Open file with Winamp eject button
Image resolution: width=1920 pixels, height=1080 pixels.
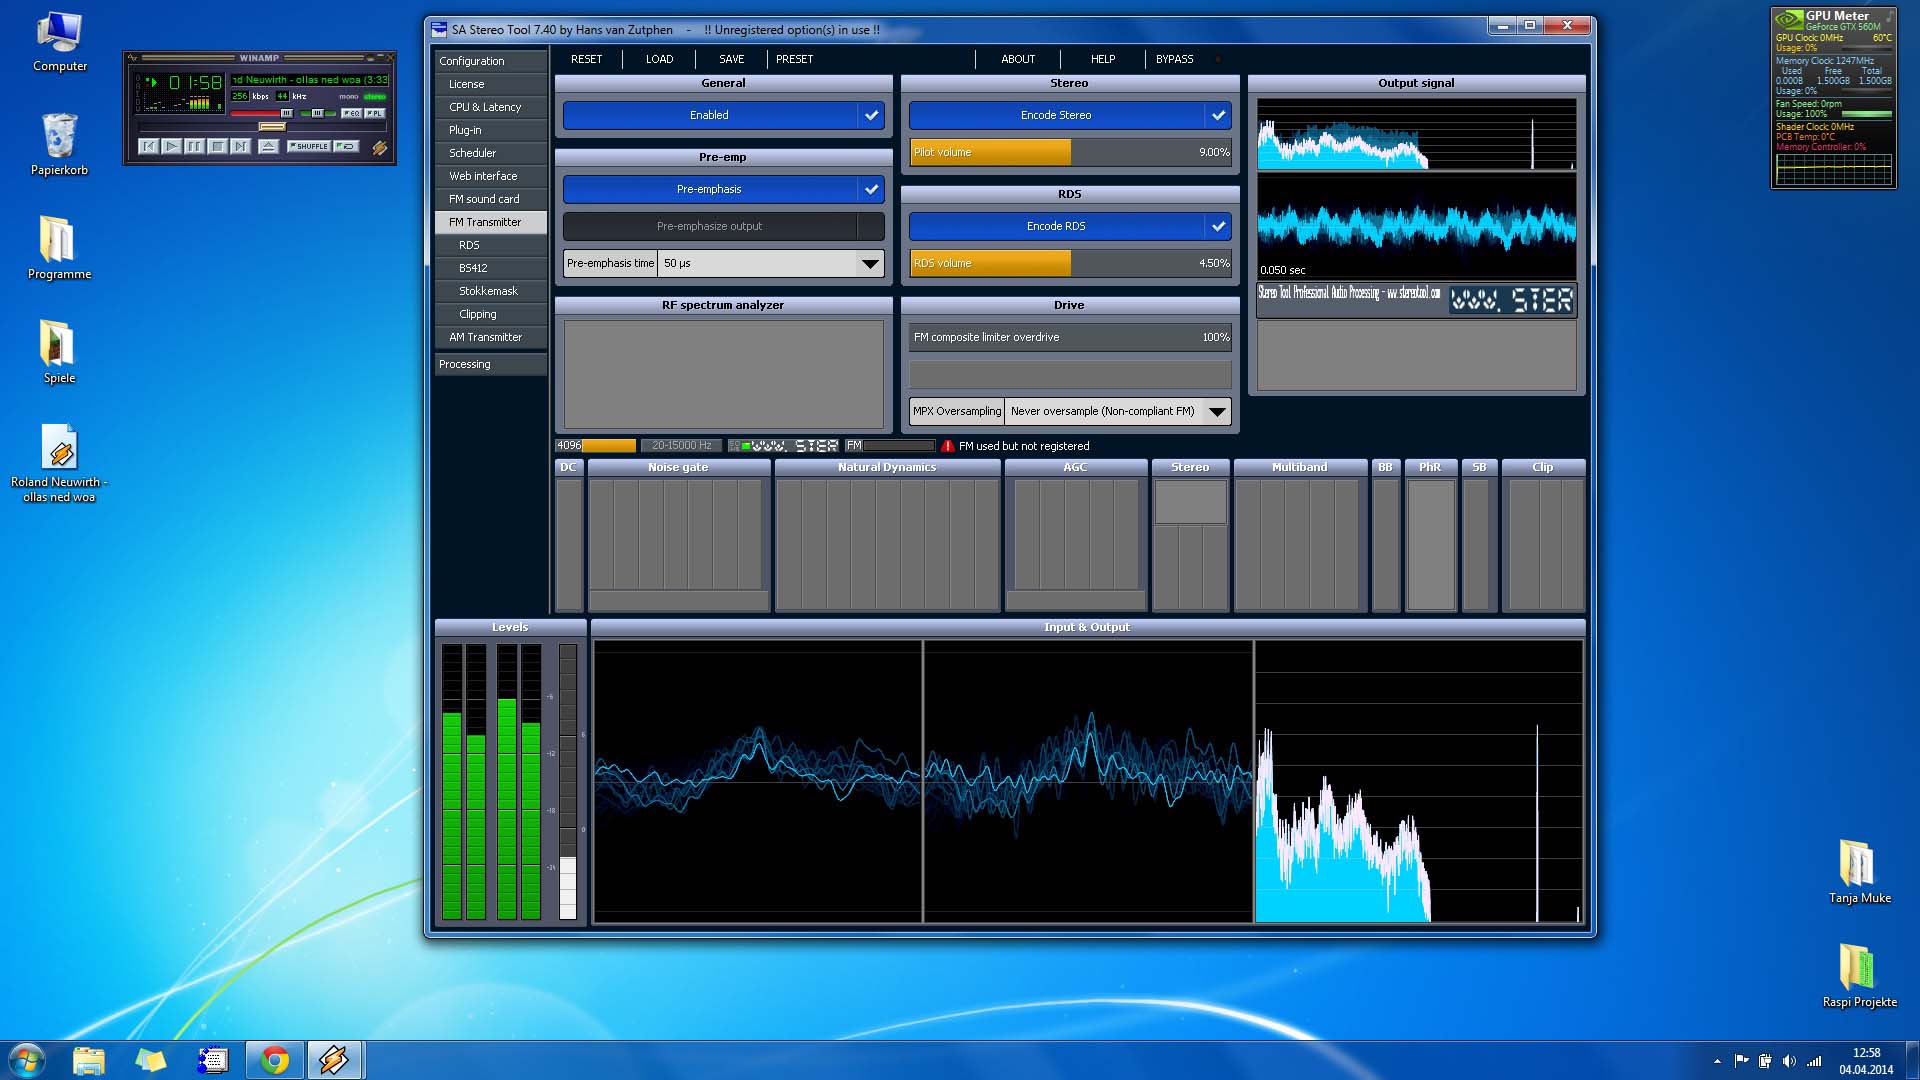(x=269, y=146)
